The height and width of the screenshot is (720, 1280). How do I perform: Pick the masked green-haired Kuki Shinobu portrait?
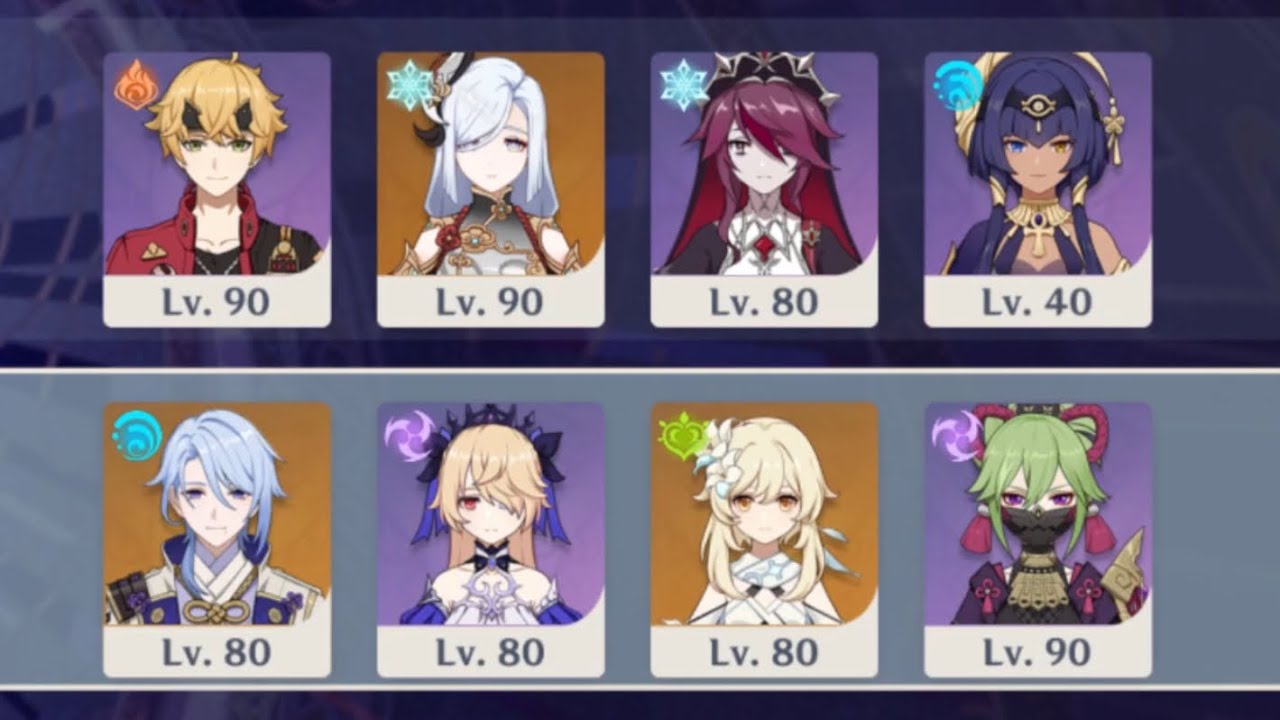pyautogui.click(x=1038, y=514)
